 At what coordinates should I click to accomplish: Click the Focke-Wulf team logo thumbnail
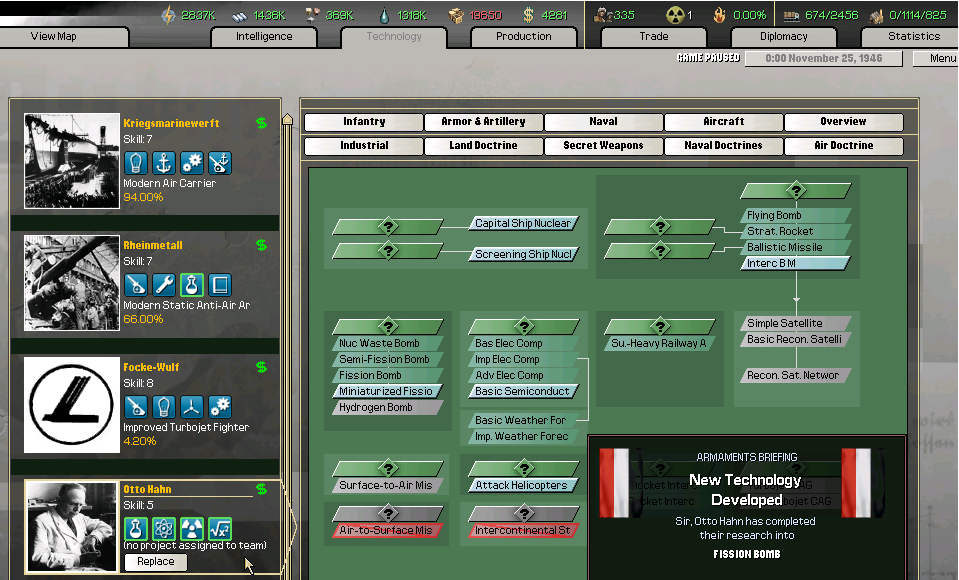pos(72,405)
